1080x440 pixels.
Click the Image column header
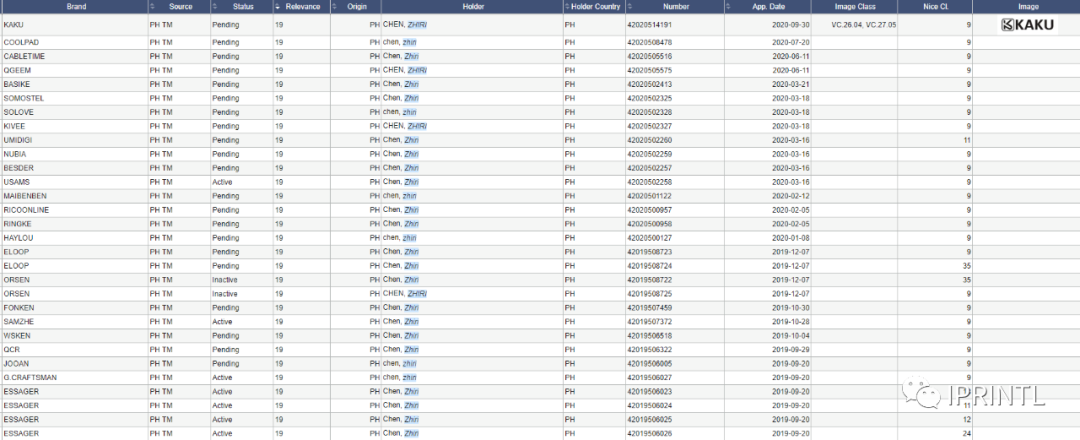1027,6
